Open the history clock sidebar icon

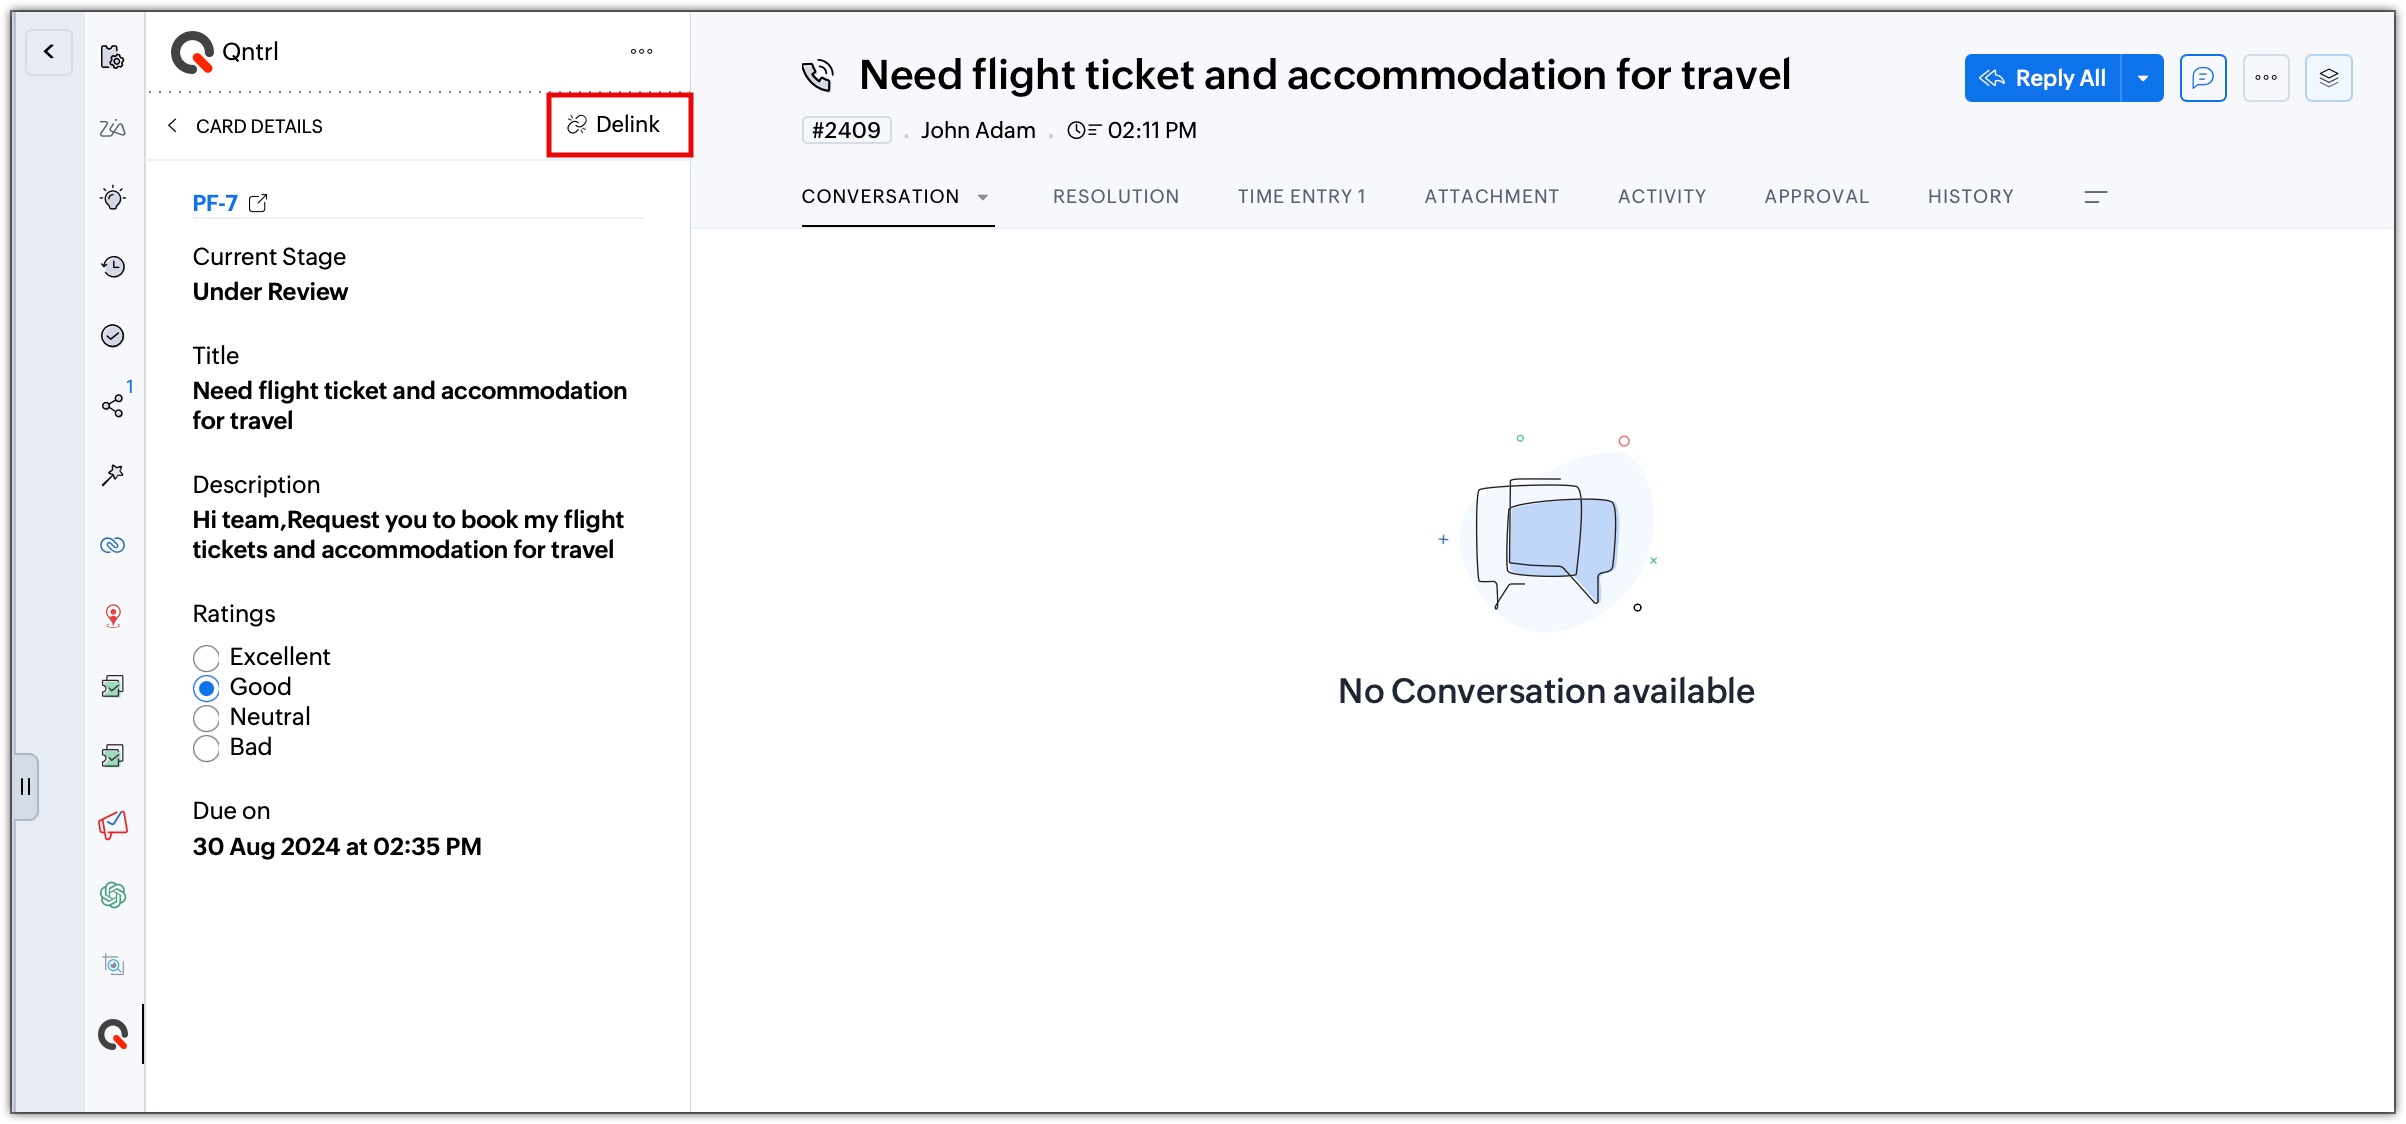[113, 267]
